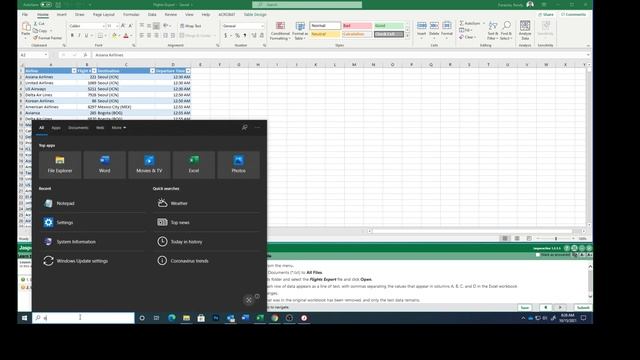Click the Comments button in Excel
Viewport: 640px width, 360px height.
point(573,14)
